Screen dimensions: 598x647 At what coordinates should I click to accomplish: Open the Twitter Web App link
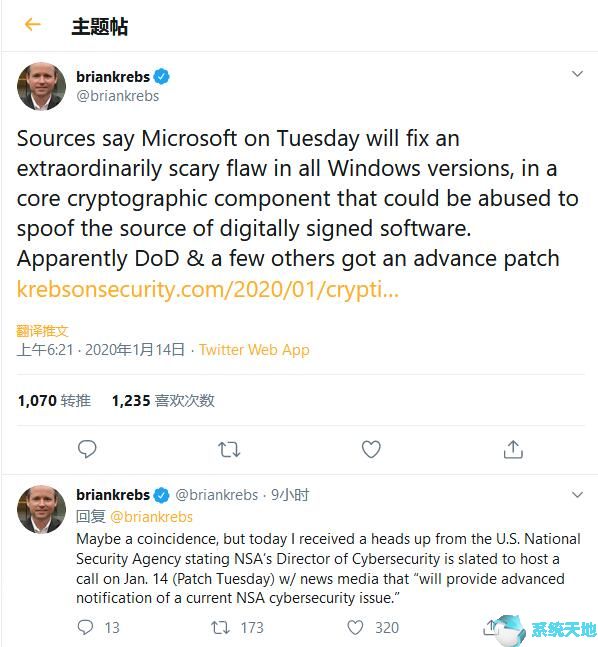254,350
